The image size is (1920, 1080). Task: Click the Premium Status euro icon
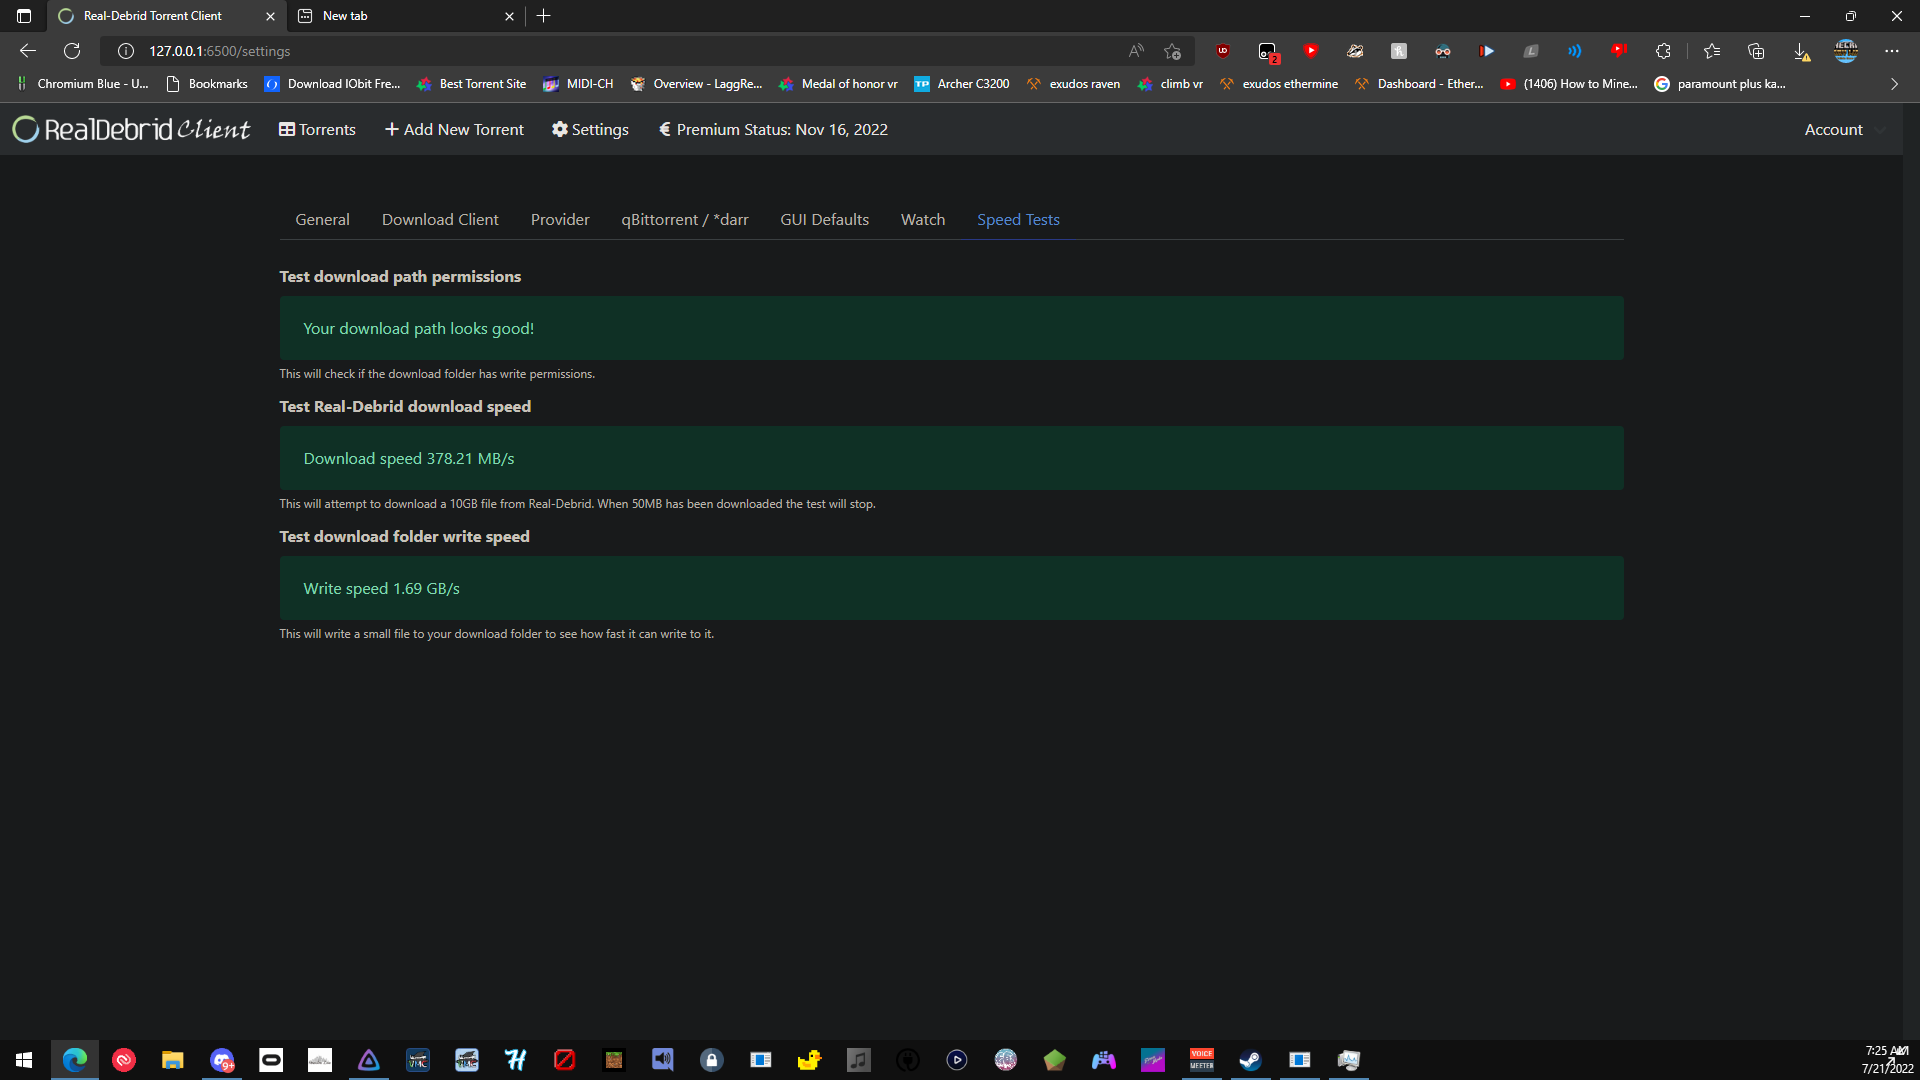[664, 129]
